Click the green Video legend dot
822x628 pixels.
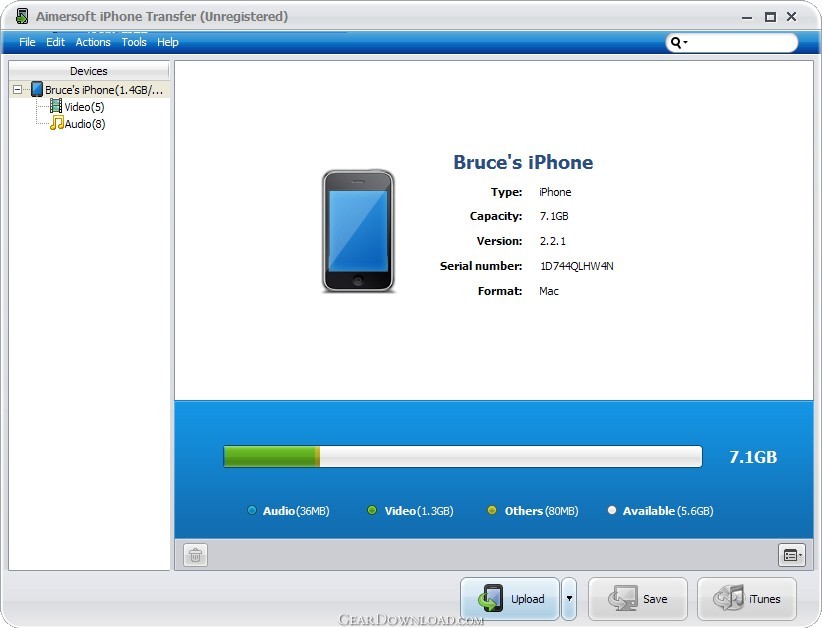pos(372,510)
